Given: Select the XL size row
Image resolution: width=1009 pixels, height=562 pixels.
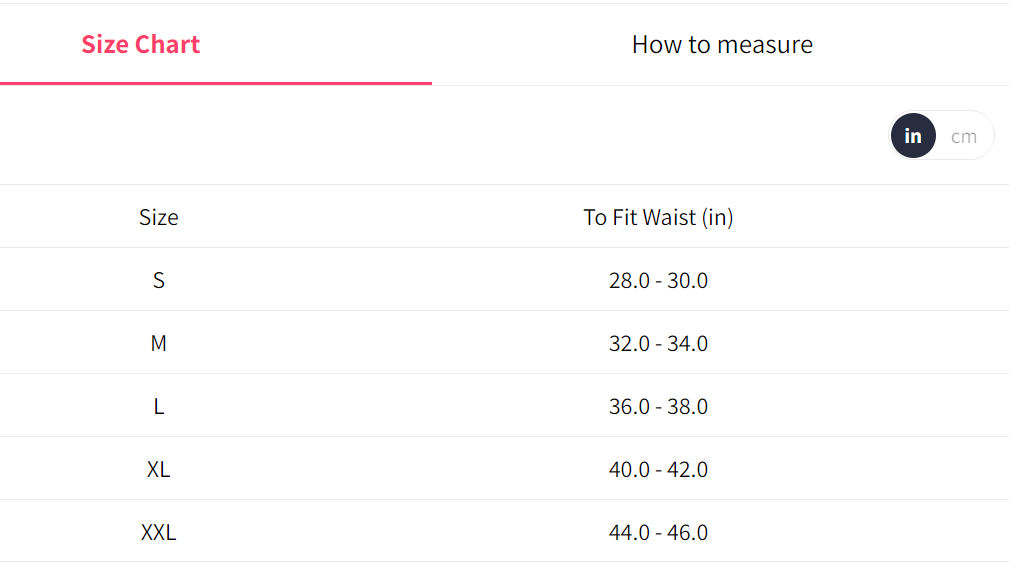Looking at the screenshot, I should click(x=504, y=469).
